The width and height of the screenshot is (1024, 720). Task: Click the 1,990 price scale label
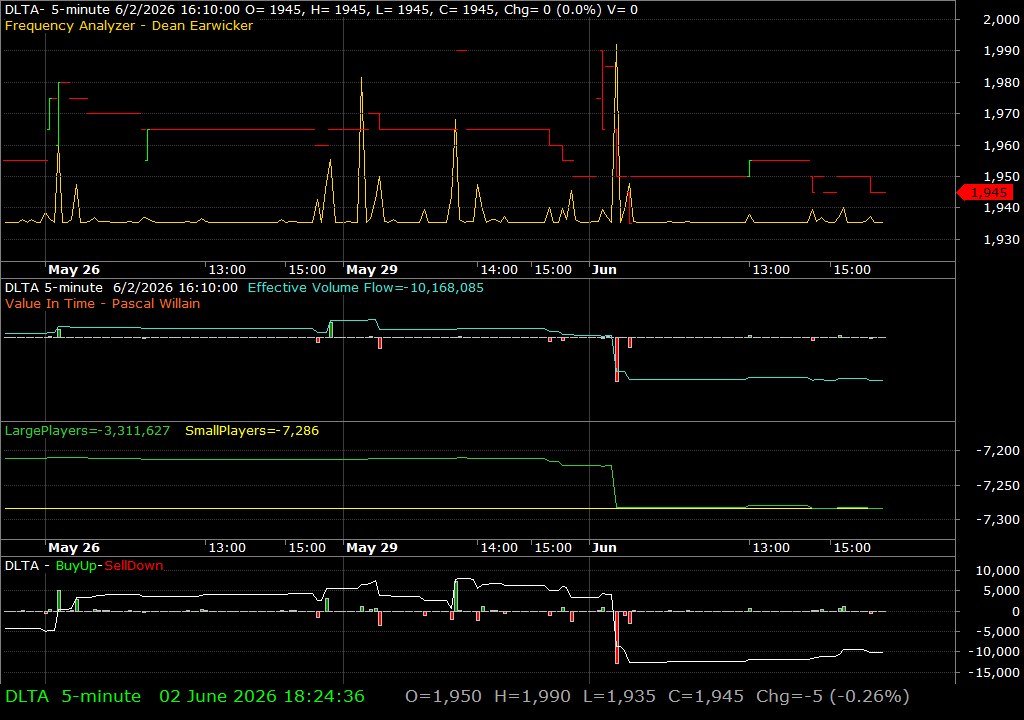(1001, 50)
